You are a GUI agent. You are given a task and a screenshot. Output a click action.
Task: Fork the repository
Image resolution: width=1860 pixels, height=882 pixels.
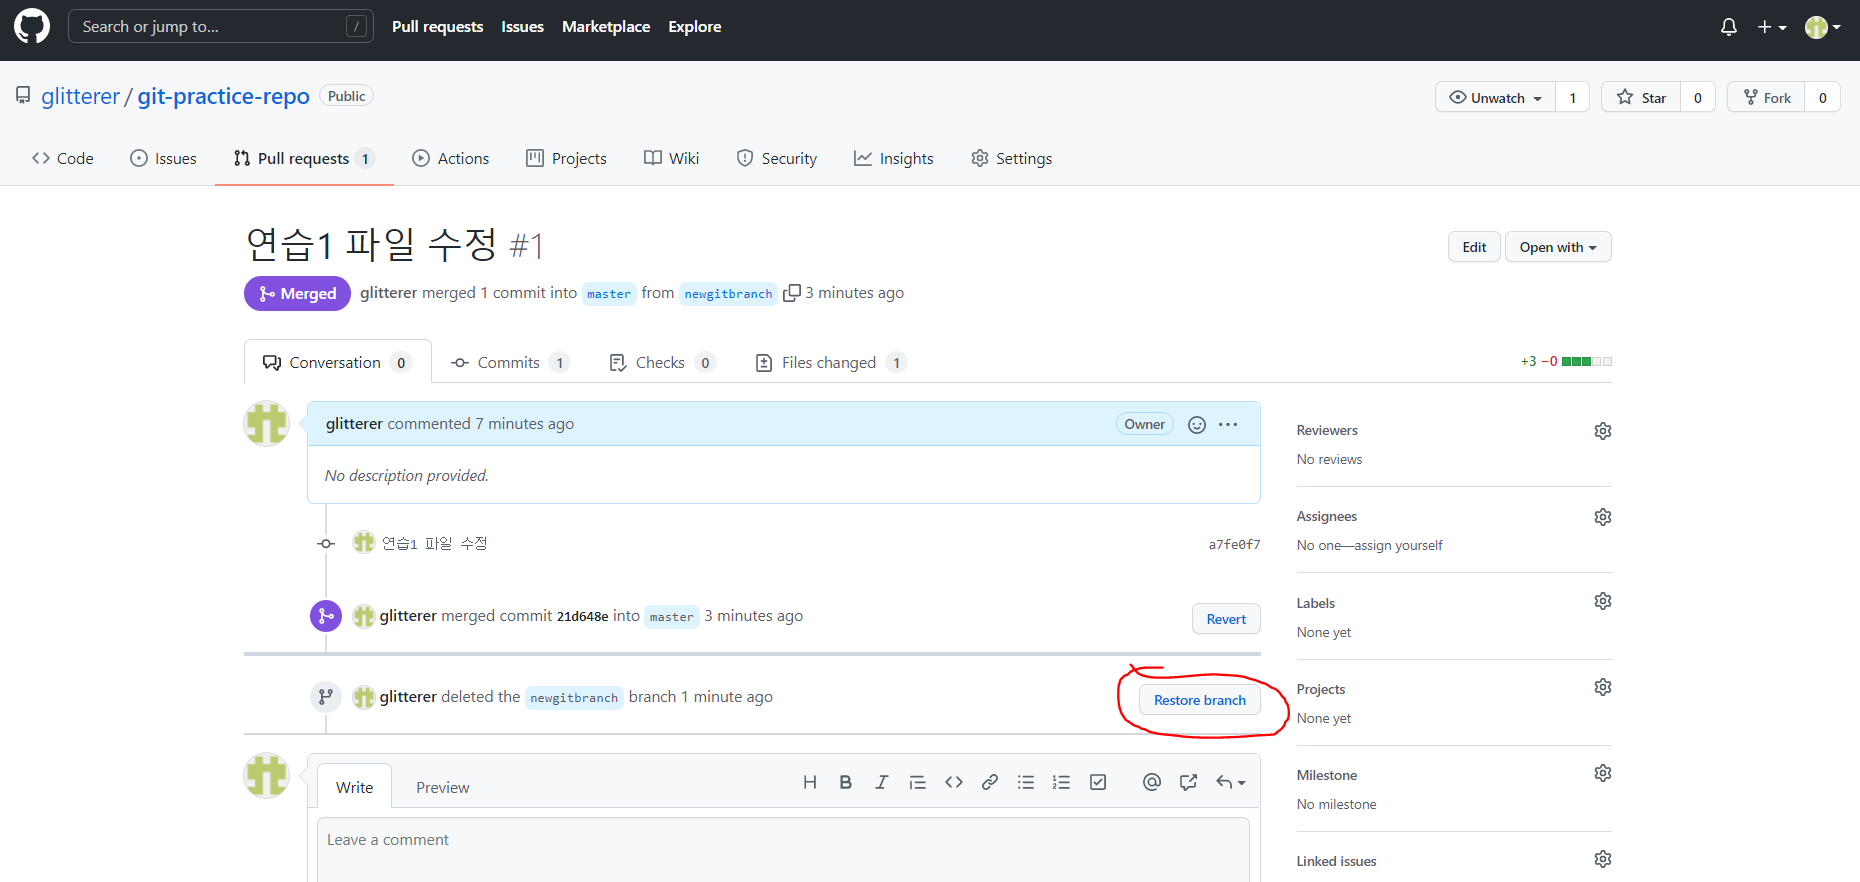tap(1767, 97)
